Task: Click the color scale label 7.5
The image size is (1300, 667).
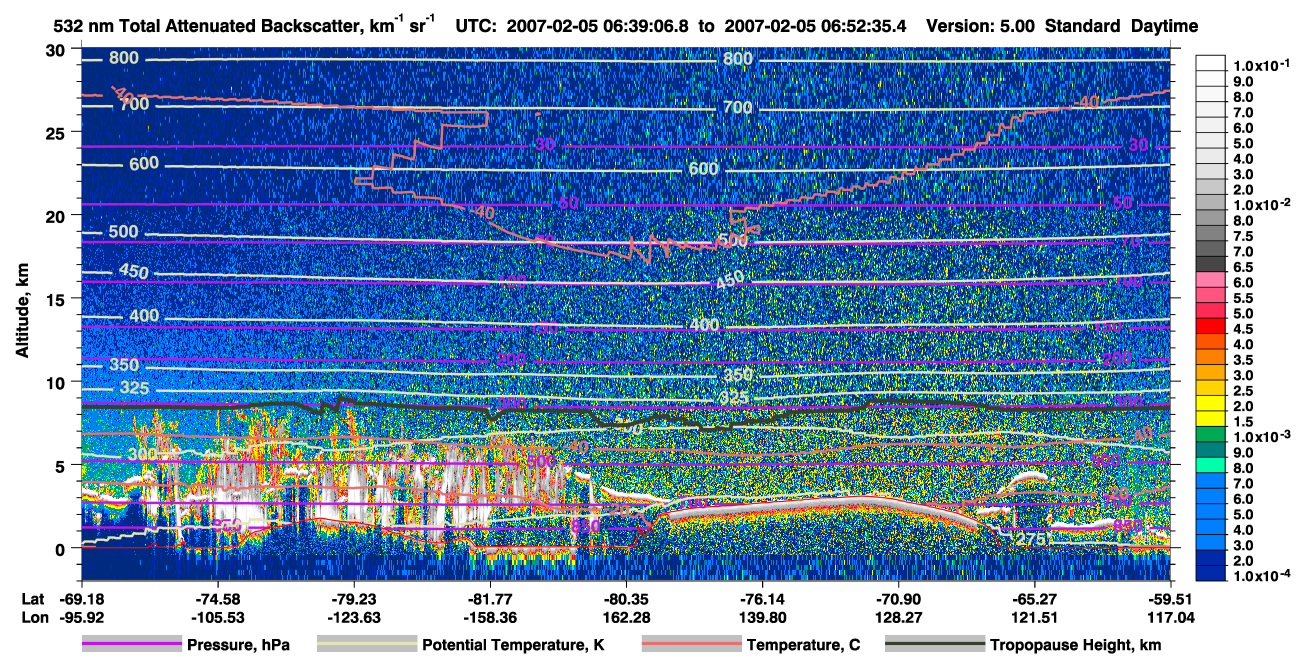Action: 1243,236
